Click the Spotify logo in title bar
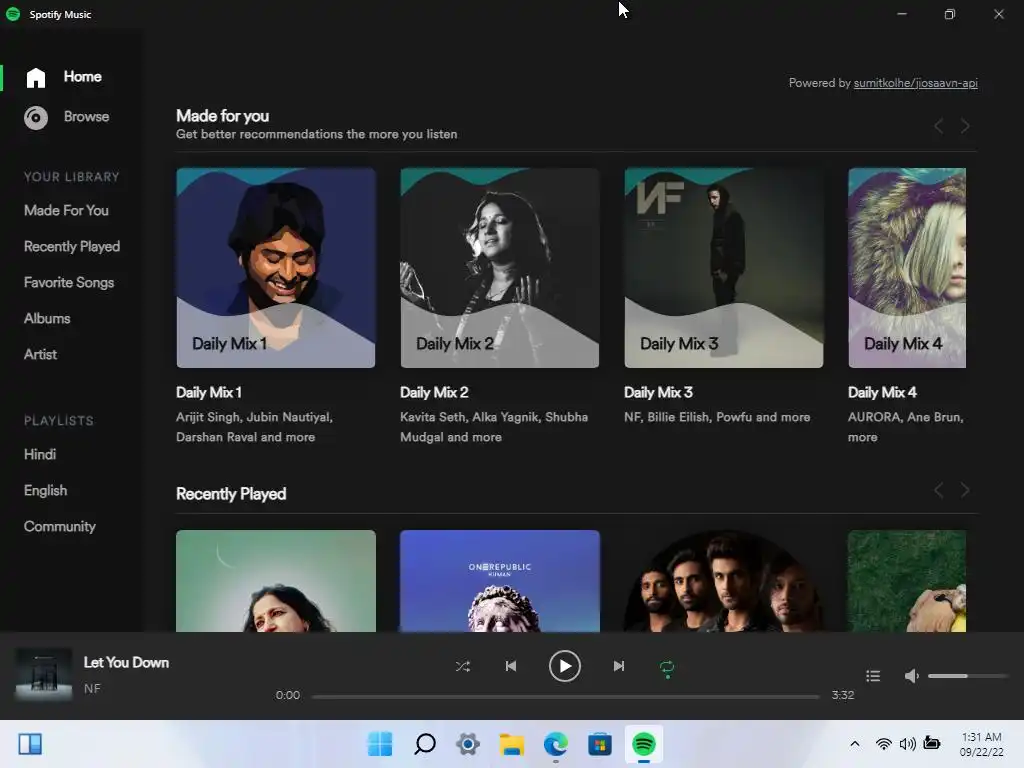This screenshot has height=768, width=1024. tap(13, 14)
